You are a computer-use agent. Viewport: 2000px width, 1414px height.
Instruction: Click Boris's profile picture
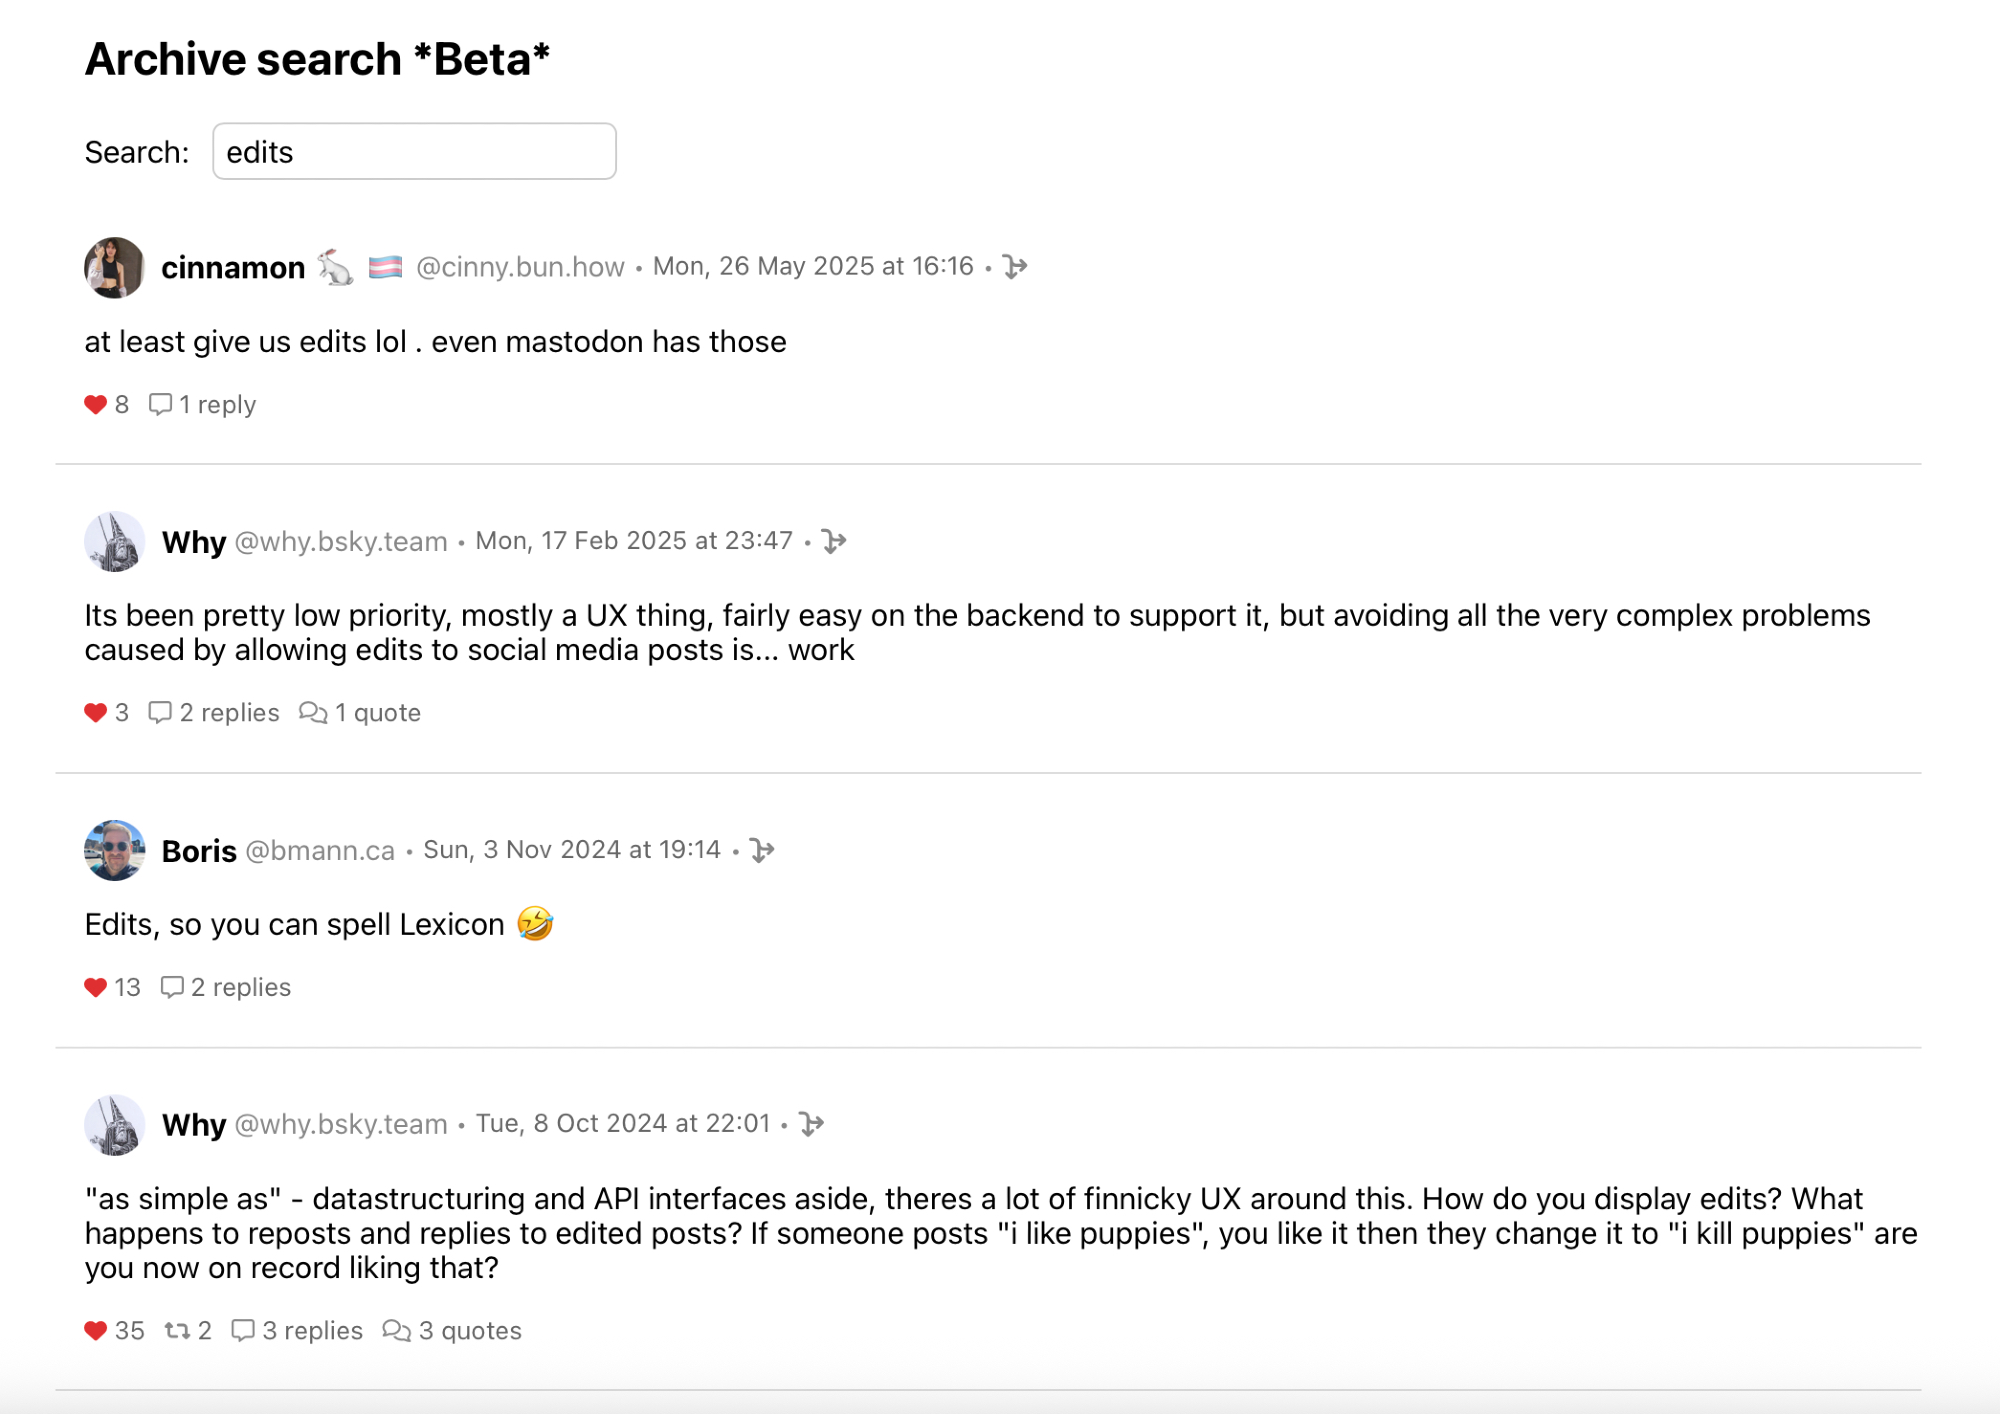(115, 850)
